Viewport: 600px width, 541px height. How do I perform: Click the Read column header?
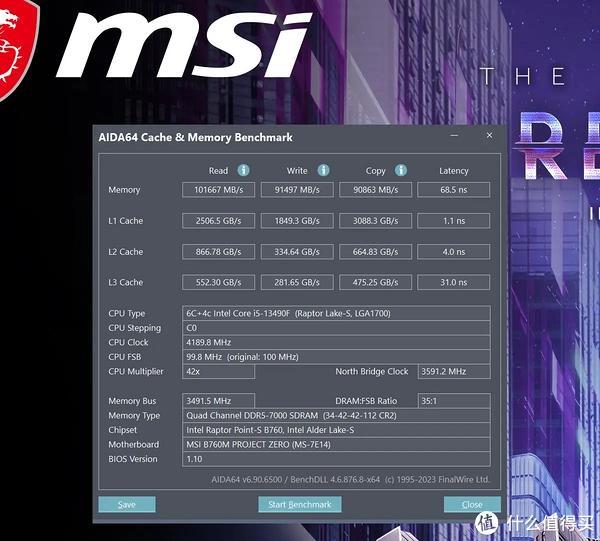click(x=218, y=171)
